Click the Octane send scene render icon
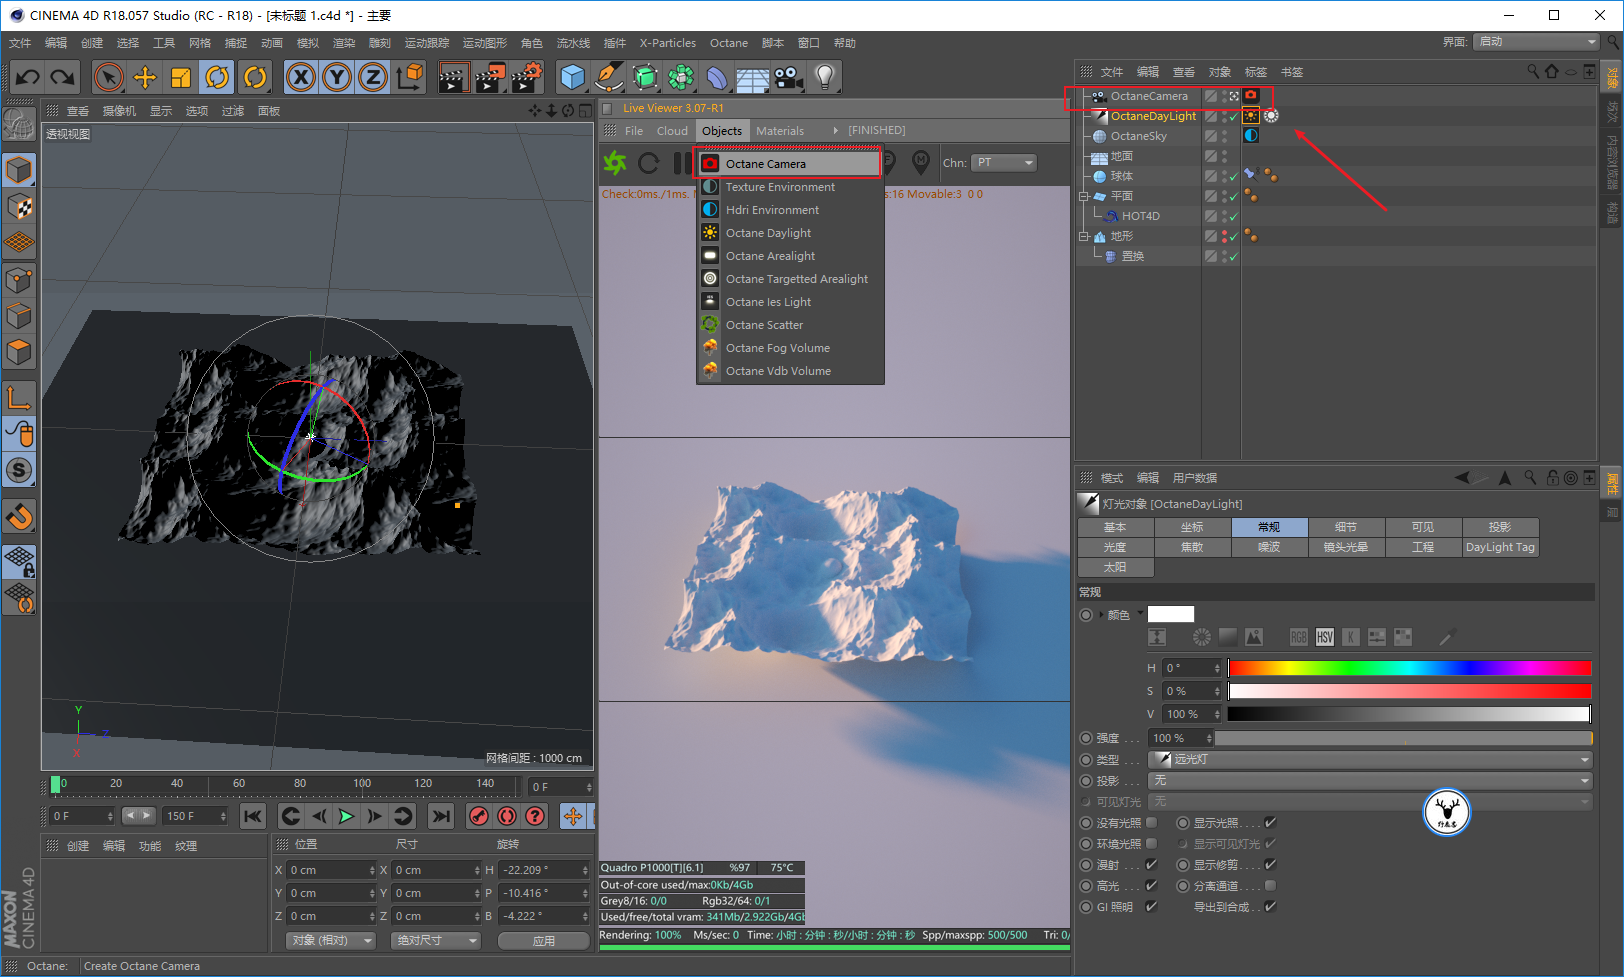This screenshot has width=1624, height=977. point(615,162)
